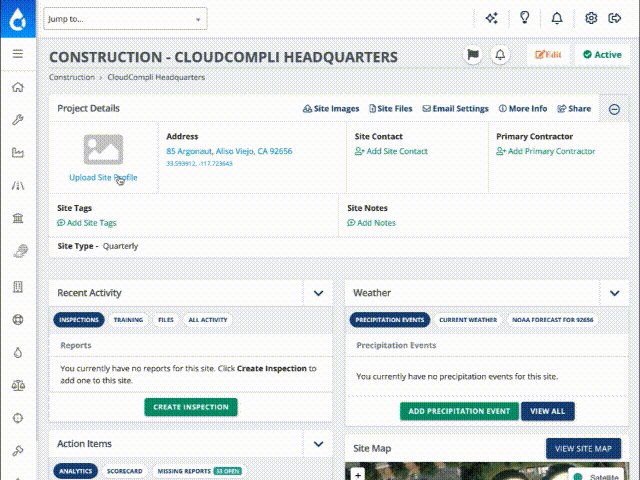Screen dimensions: 640x480
Task: Open the circular face sidebar icon
Action: click(x=18, y=418)
